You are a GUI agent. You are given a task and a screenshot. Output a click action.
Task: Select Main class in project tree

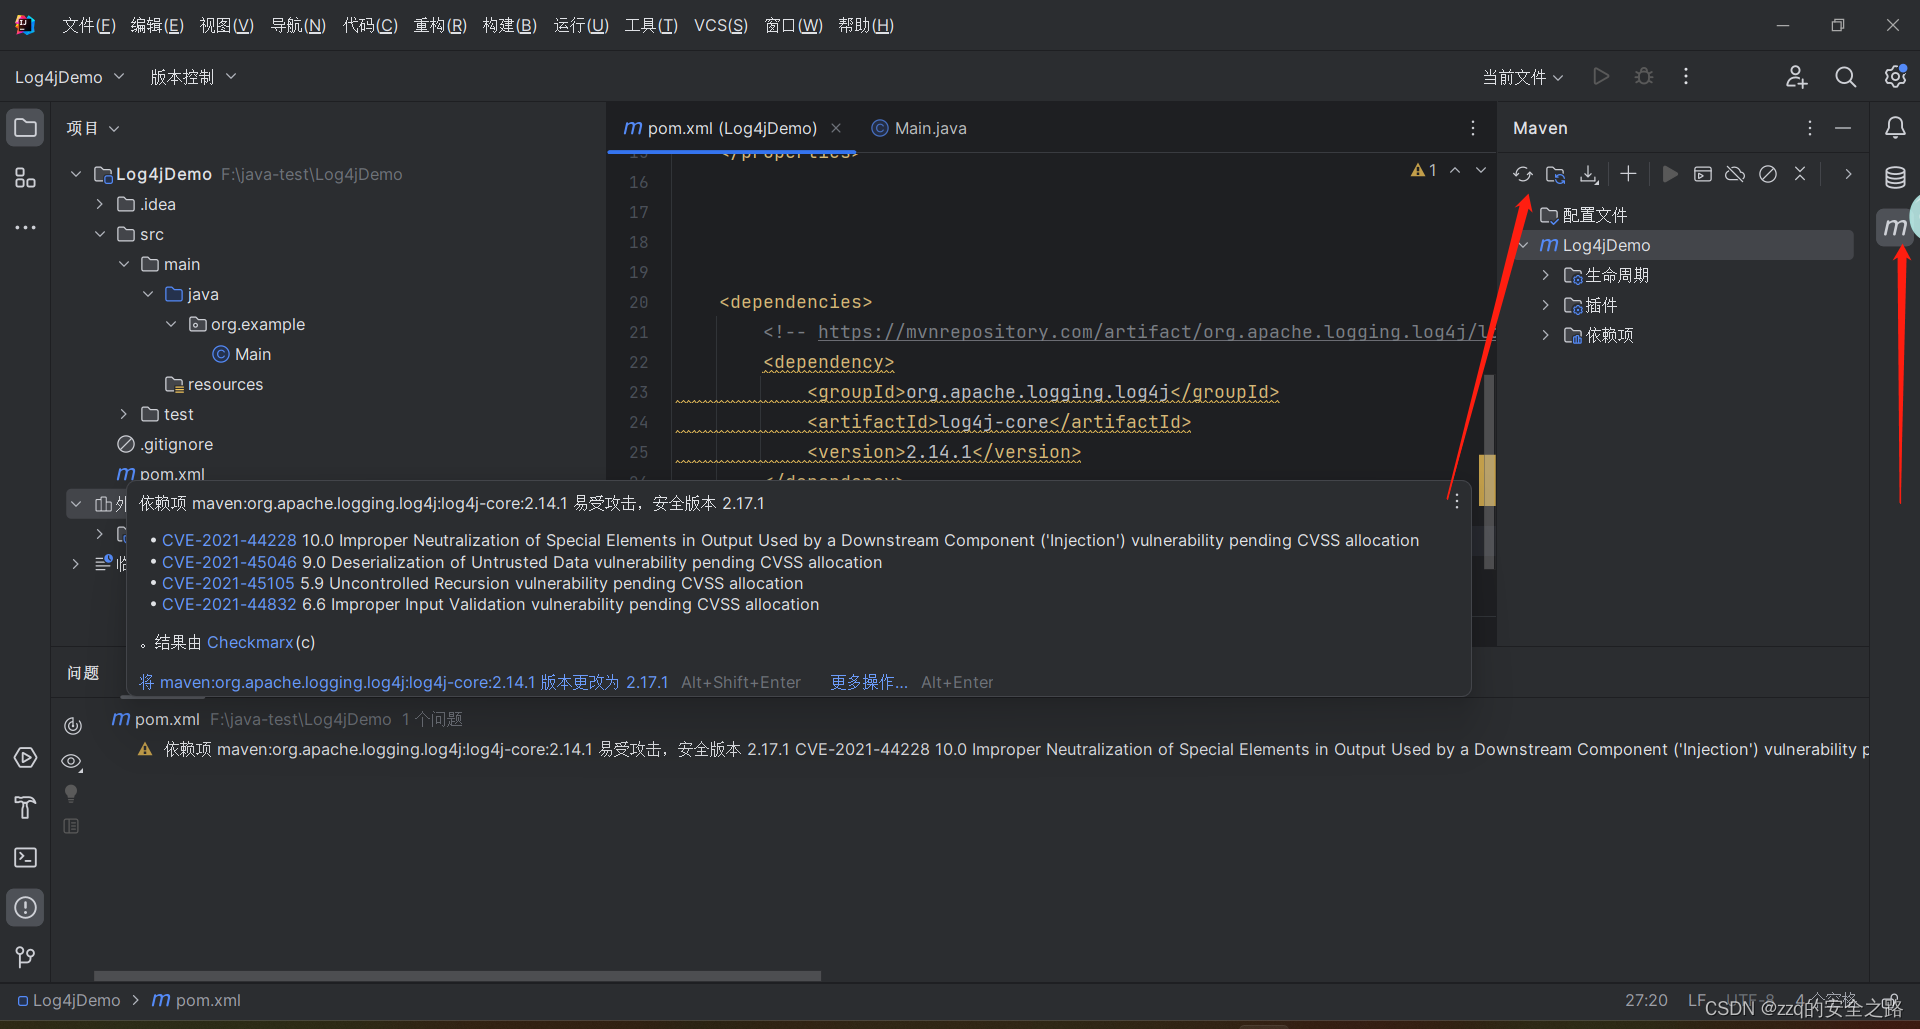coord(242,354)
